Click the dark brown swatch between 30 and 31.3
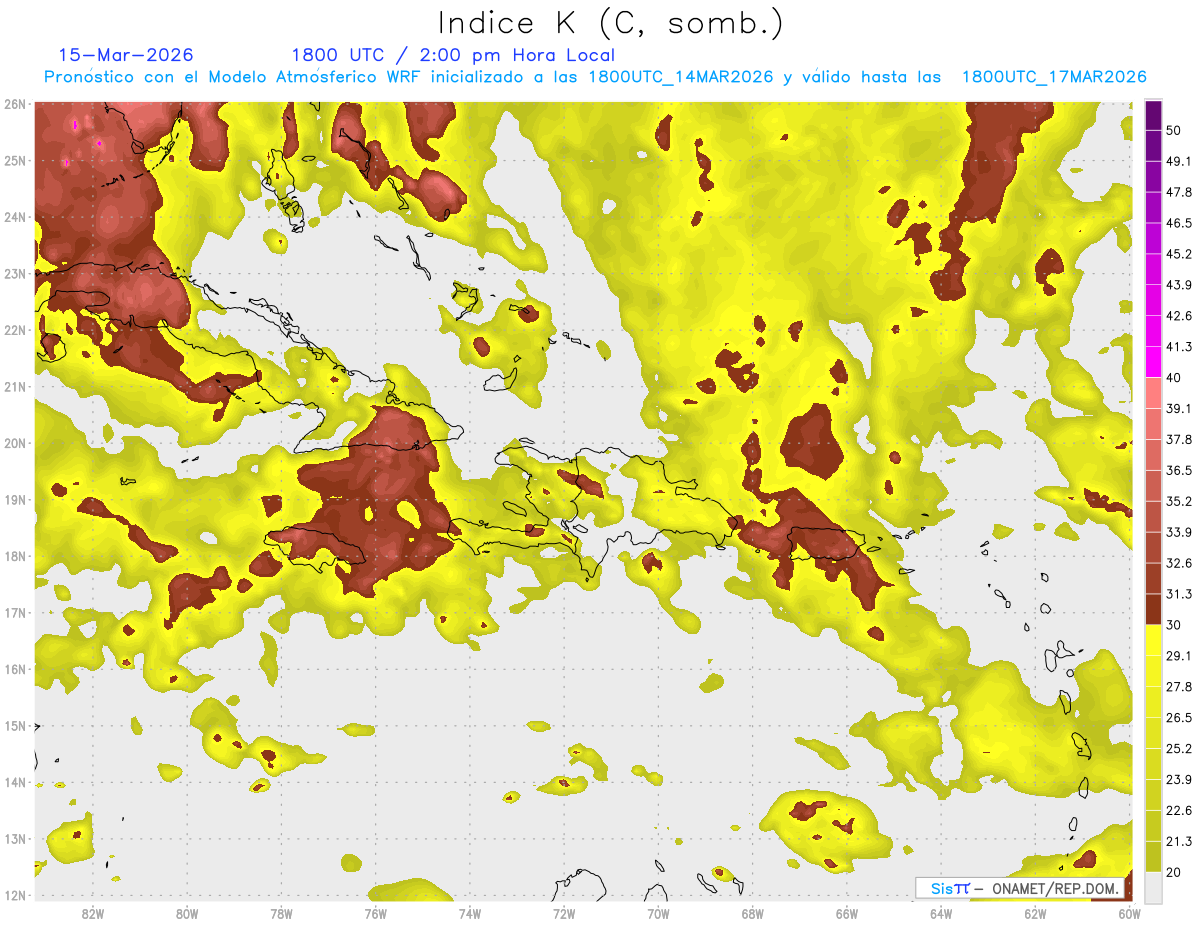Image resolution: width=1200 pixels, height=927 pixels. click(x=1153, y=609)
